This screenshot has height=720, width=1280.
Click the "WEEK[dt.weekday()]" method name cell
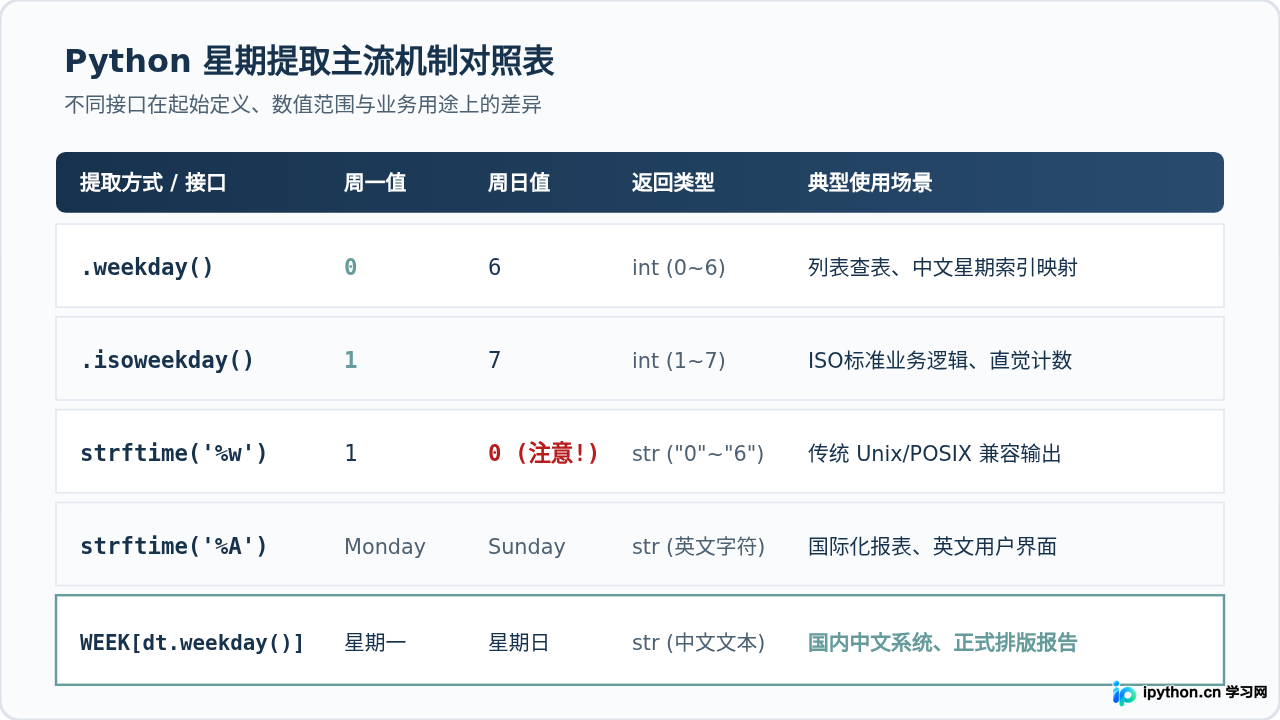(x=192, y=642)
